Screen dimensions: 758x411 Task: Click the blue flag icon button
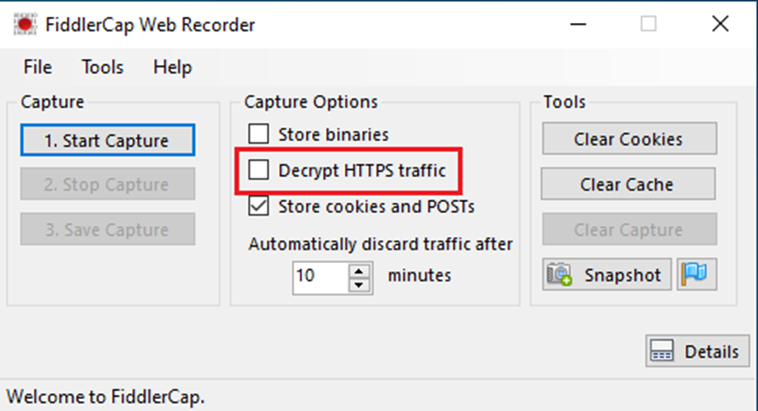(697, 274)
